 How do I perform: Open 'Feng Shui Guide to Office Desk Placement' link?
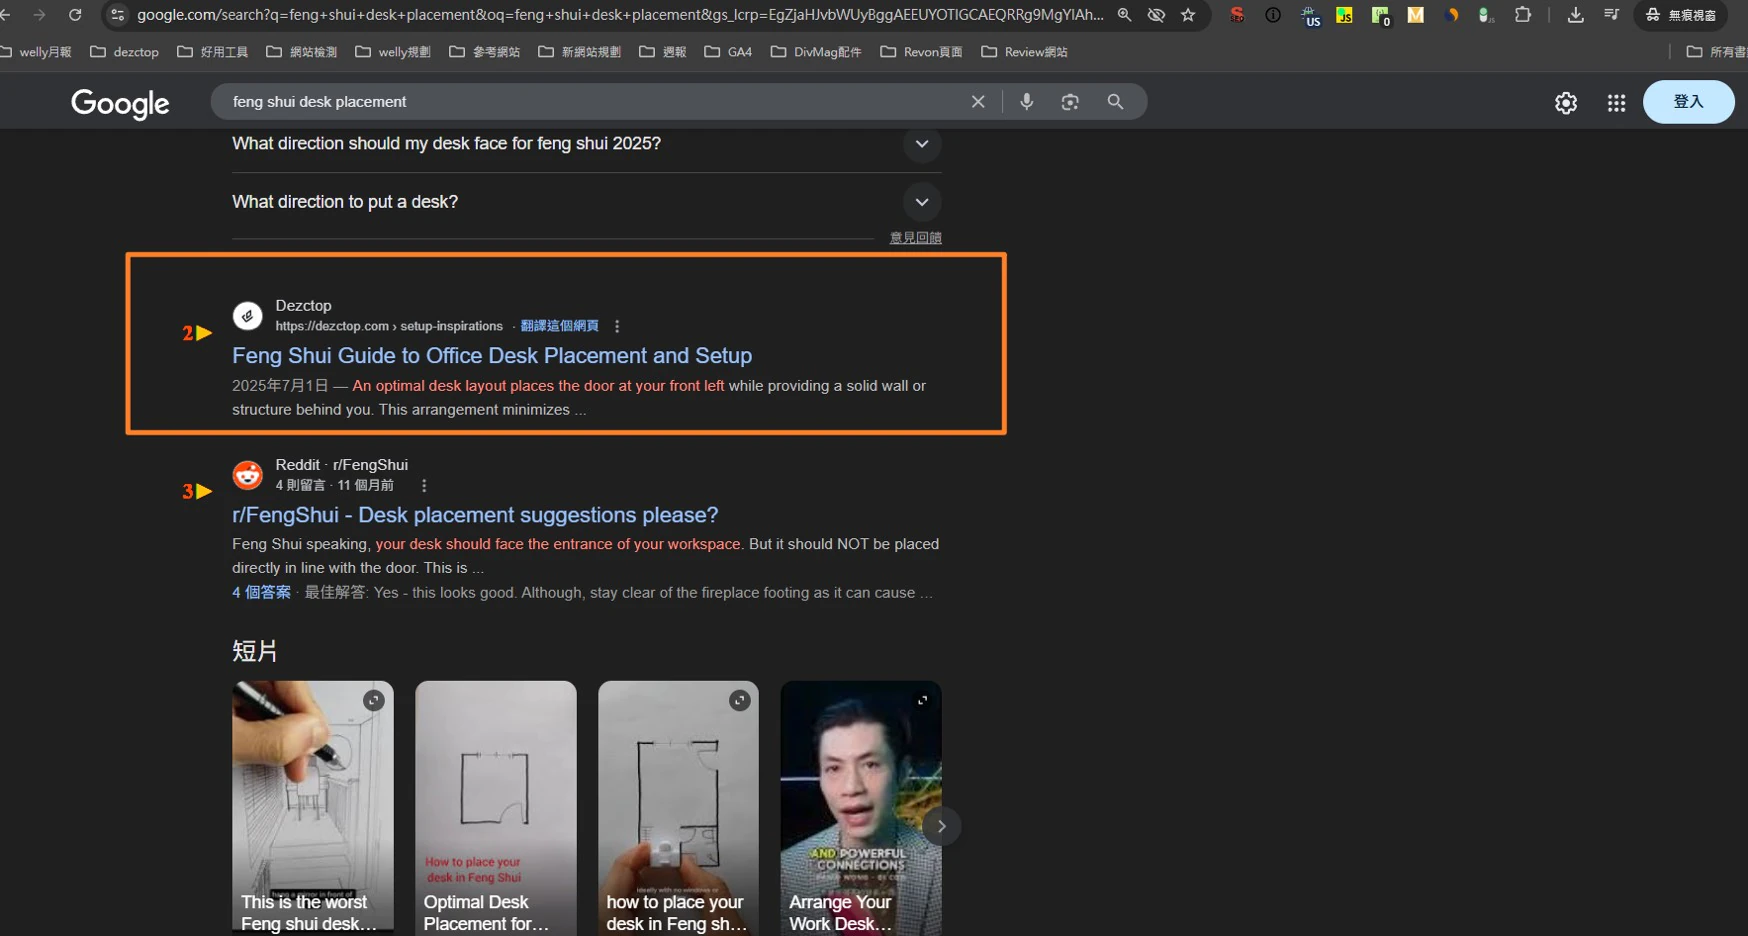click(492, 356)
